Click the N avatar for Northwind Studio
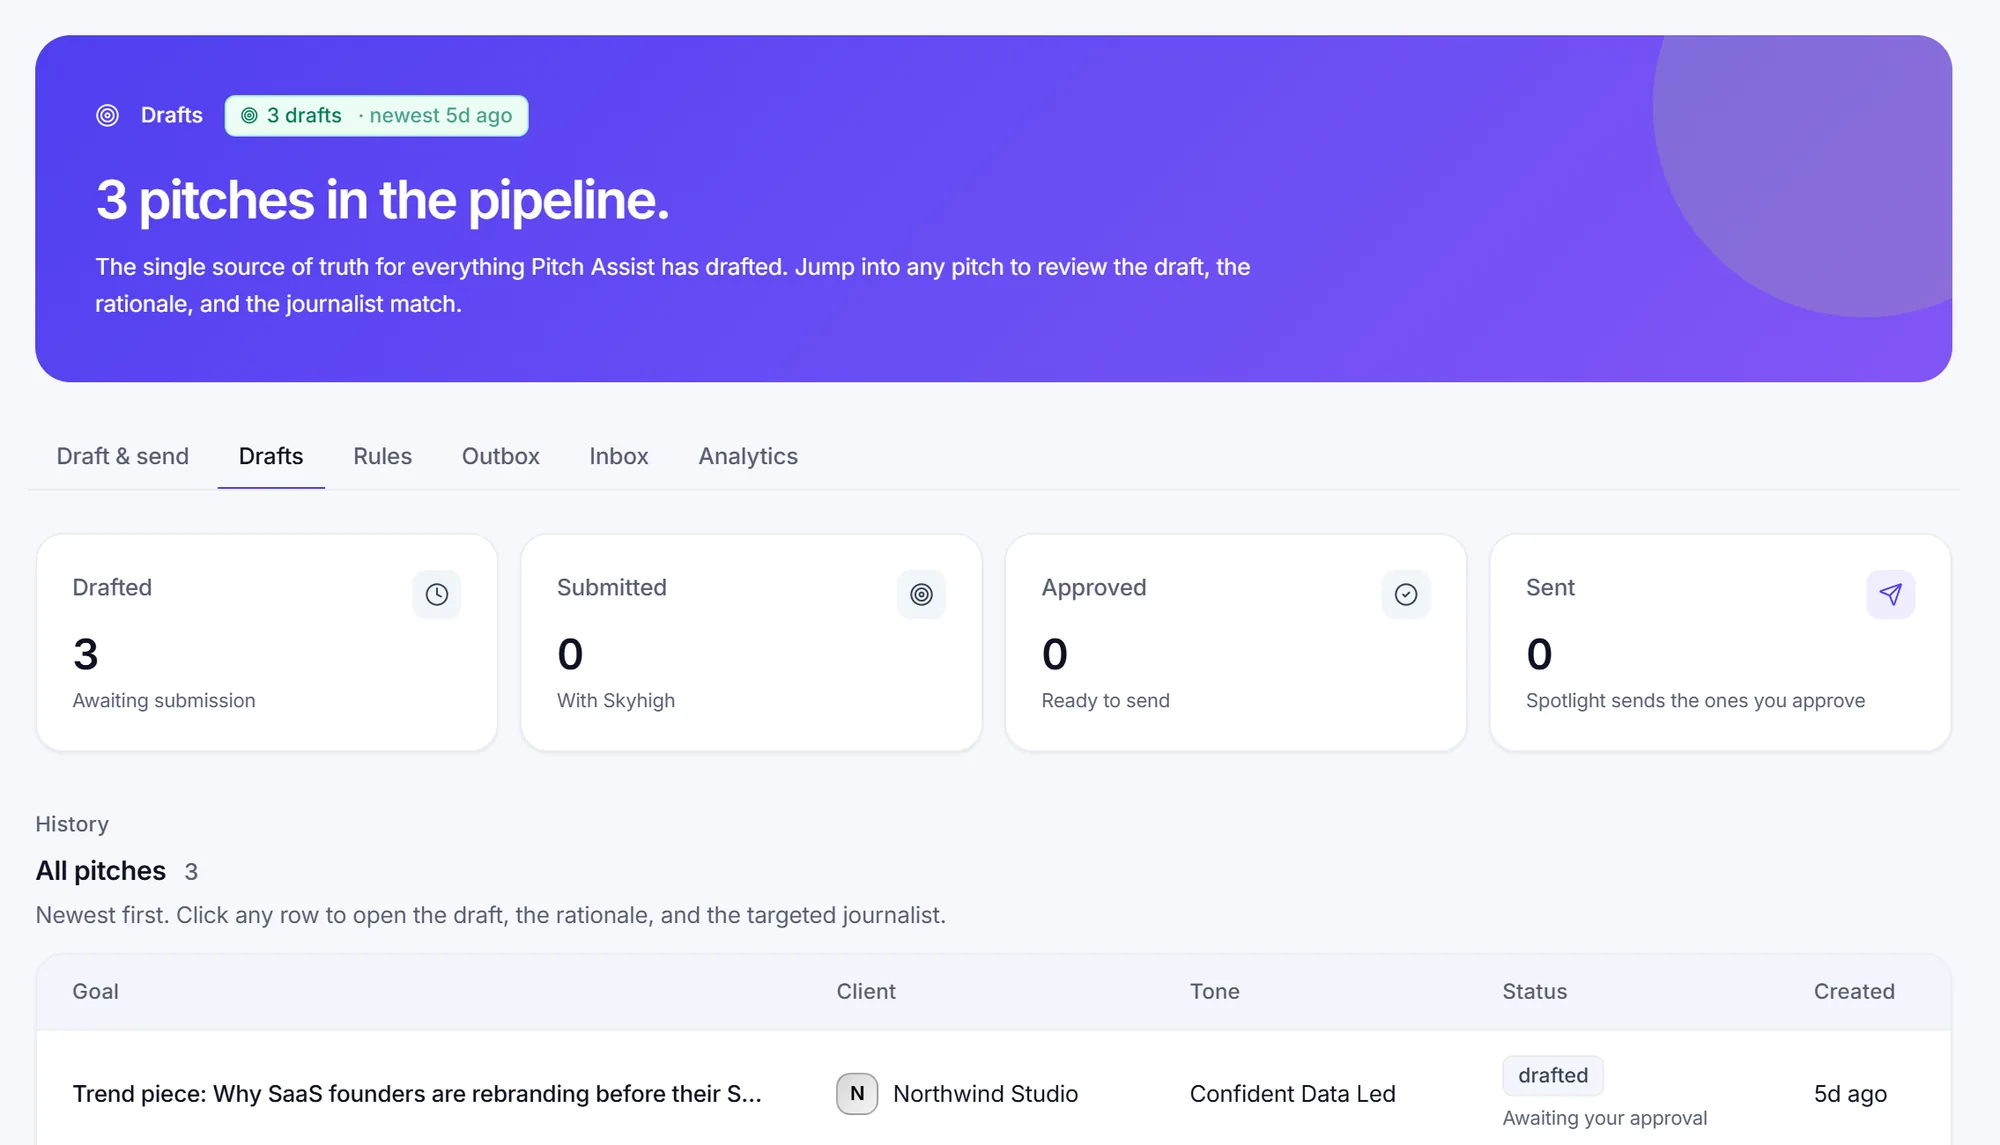The height and width of the screenshot is (1145, 2000). [x=857, y=1093]
